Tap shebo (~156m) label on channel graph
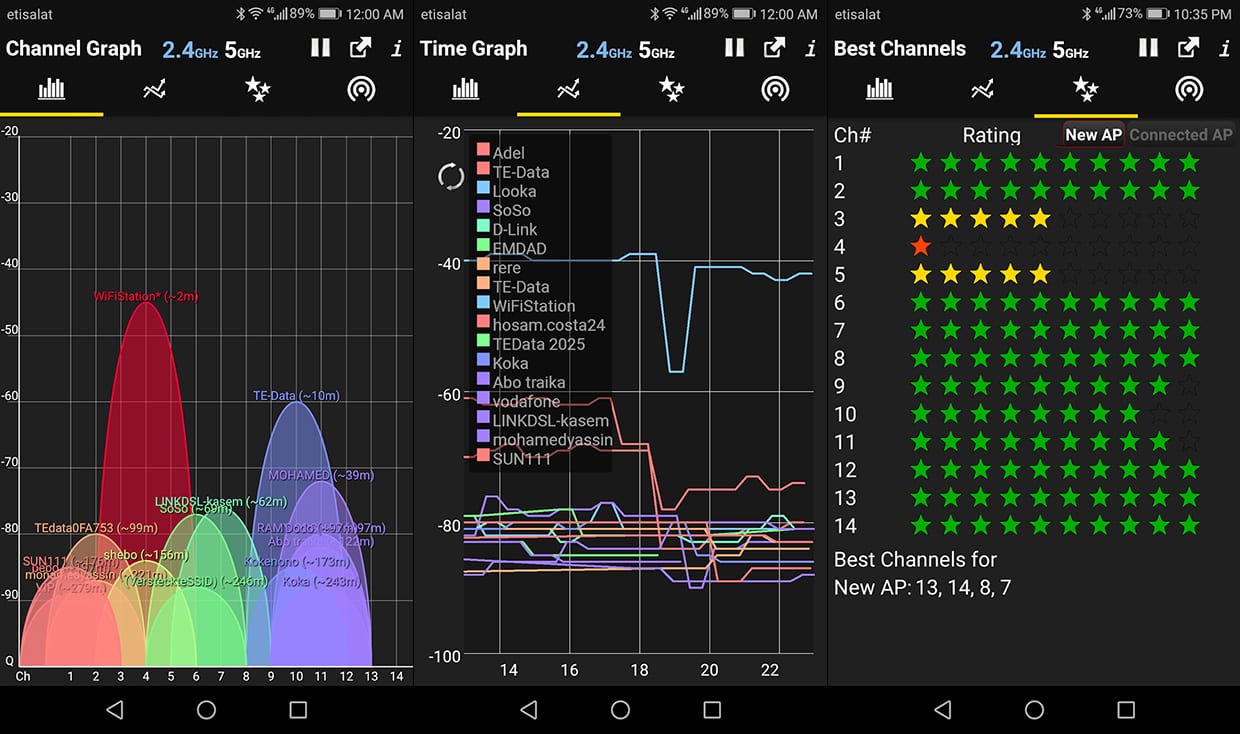Screen dimensions: 1240x734 pos(146,555)
